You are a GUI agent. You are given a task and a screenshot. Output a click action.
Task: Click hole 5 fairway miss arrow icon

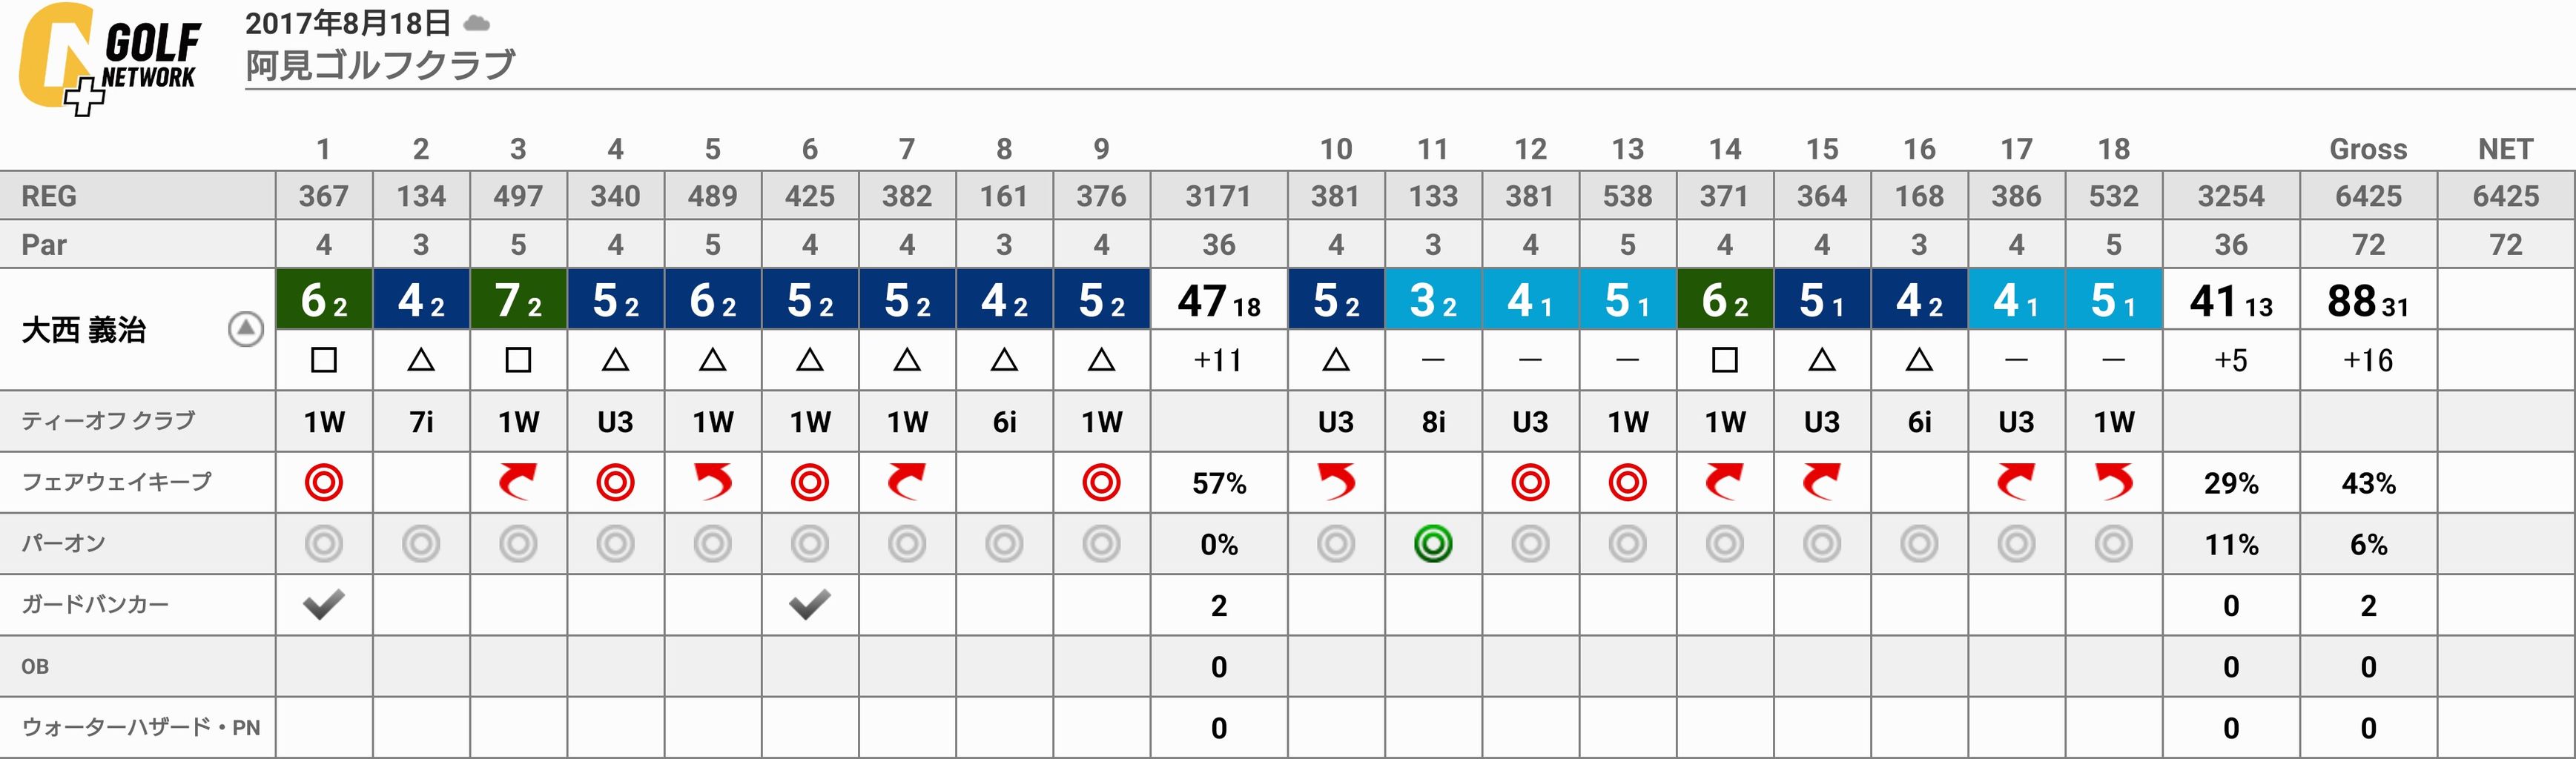pos(713,482)
